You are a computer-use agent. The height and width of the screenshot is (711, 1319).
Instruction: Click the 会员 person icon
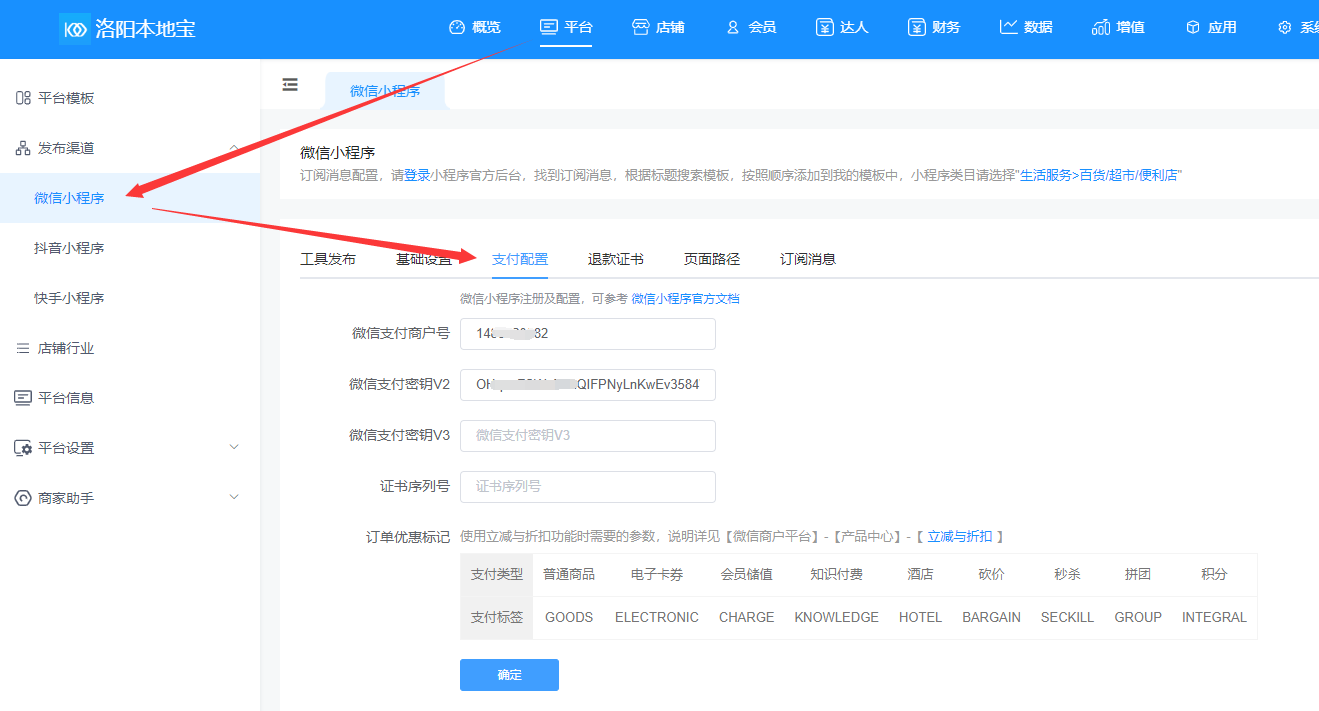click(x=733, y=27)
